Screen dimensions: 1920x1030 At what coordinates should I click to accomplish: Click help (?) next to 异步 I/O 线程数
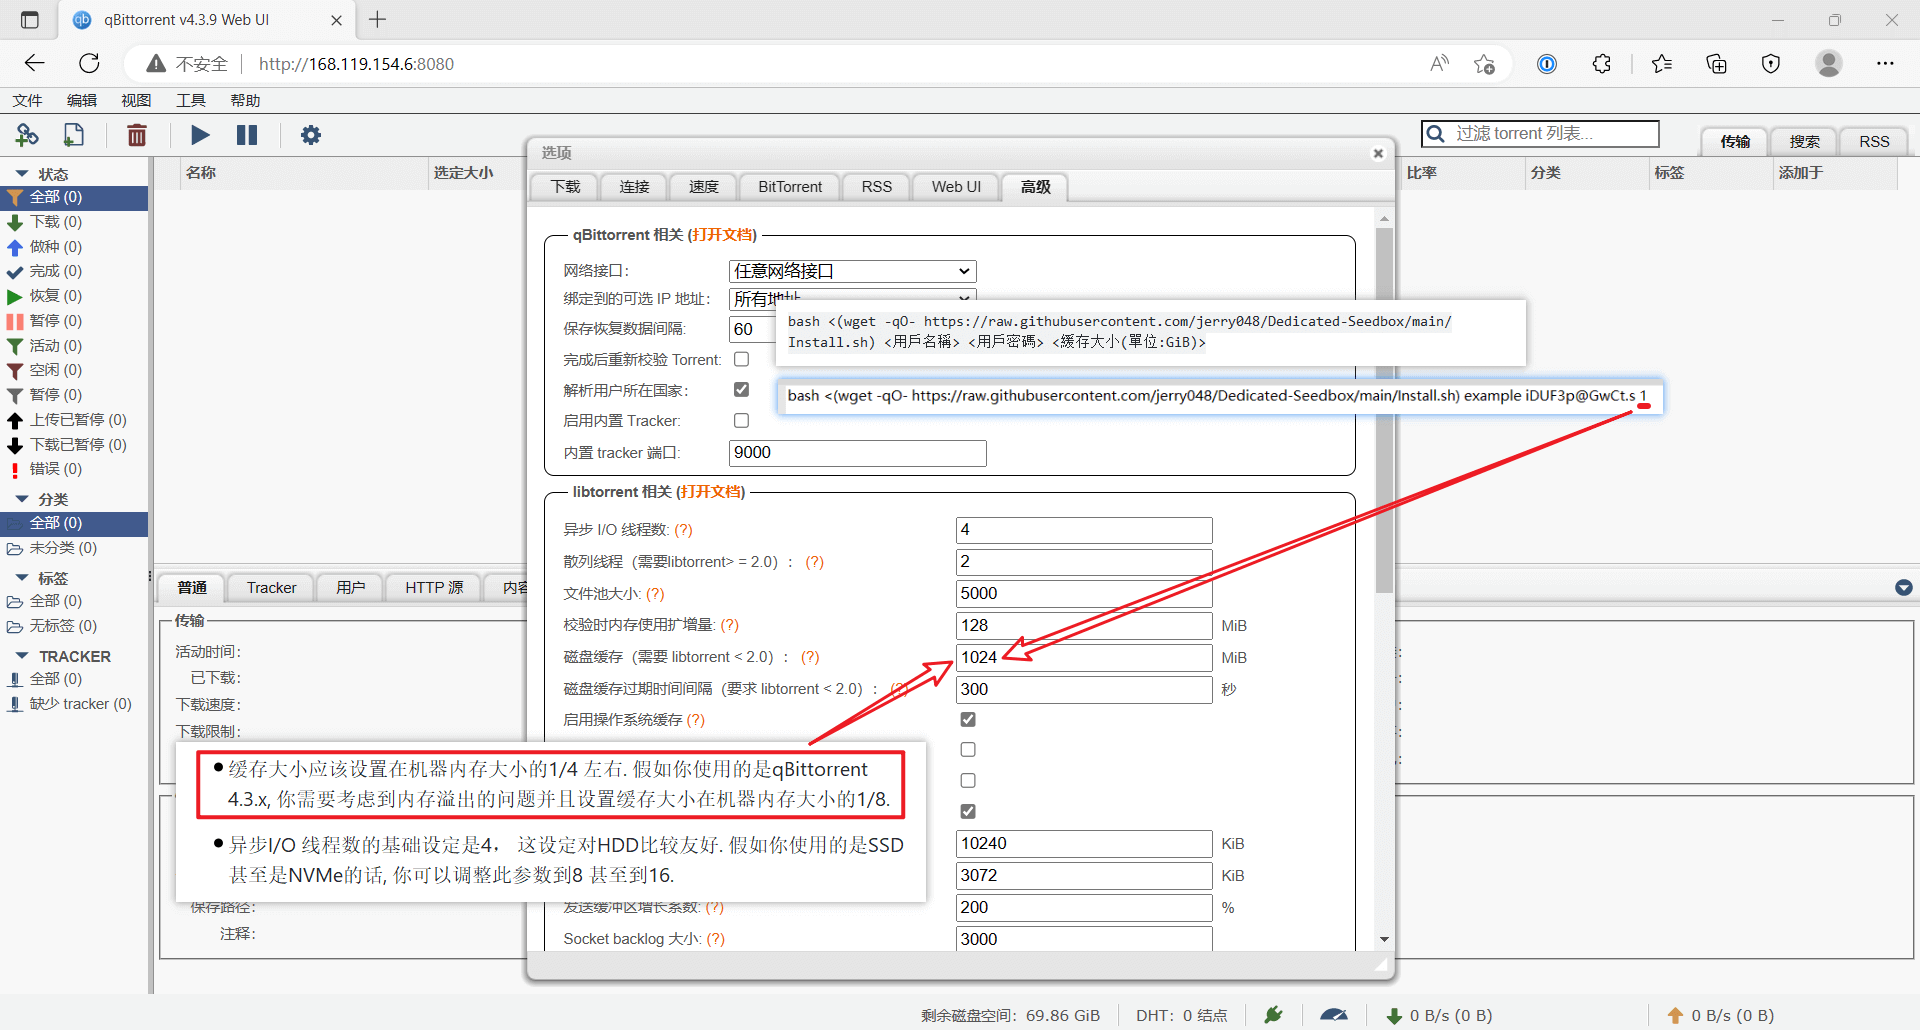683,530
